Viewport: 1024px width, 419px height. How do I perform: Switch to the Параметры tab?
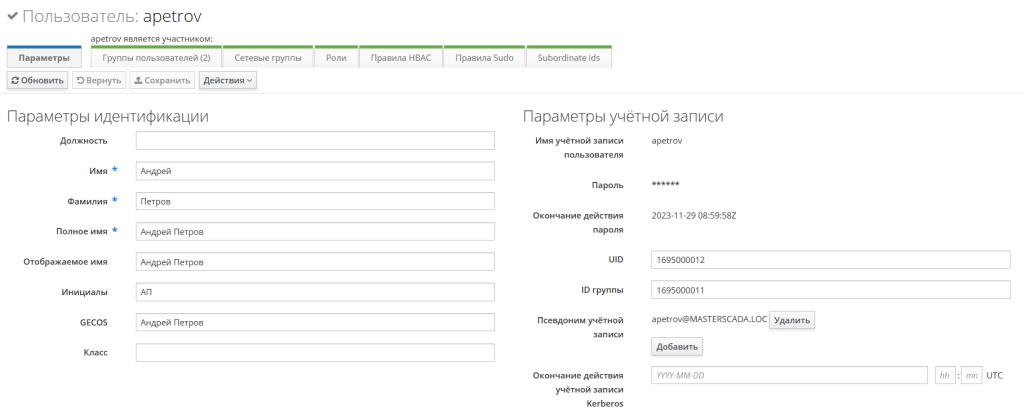point(44,58)
